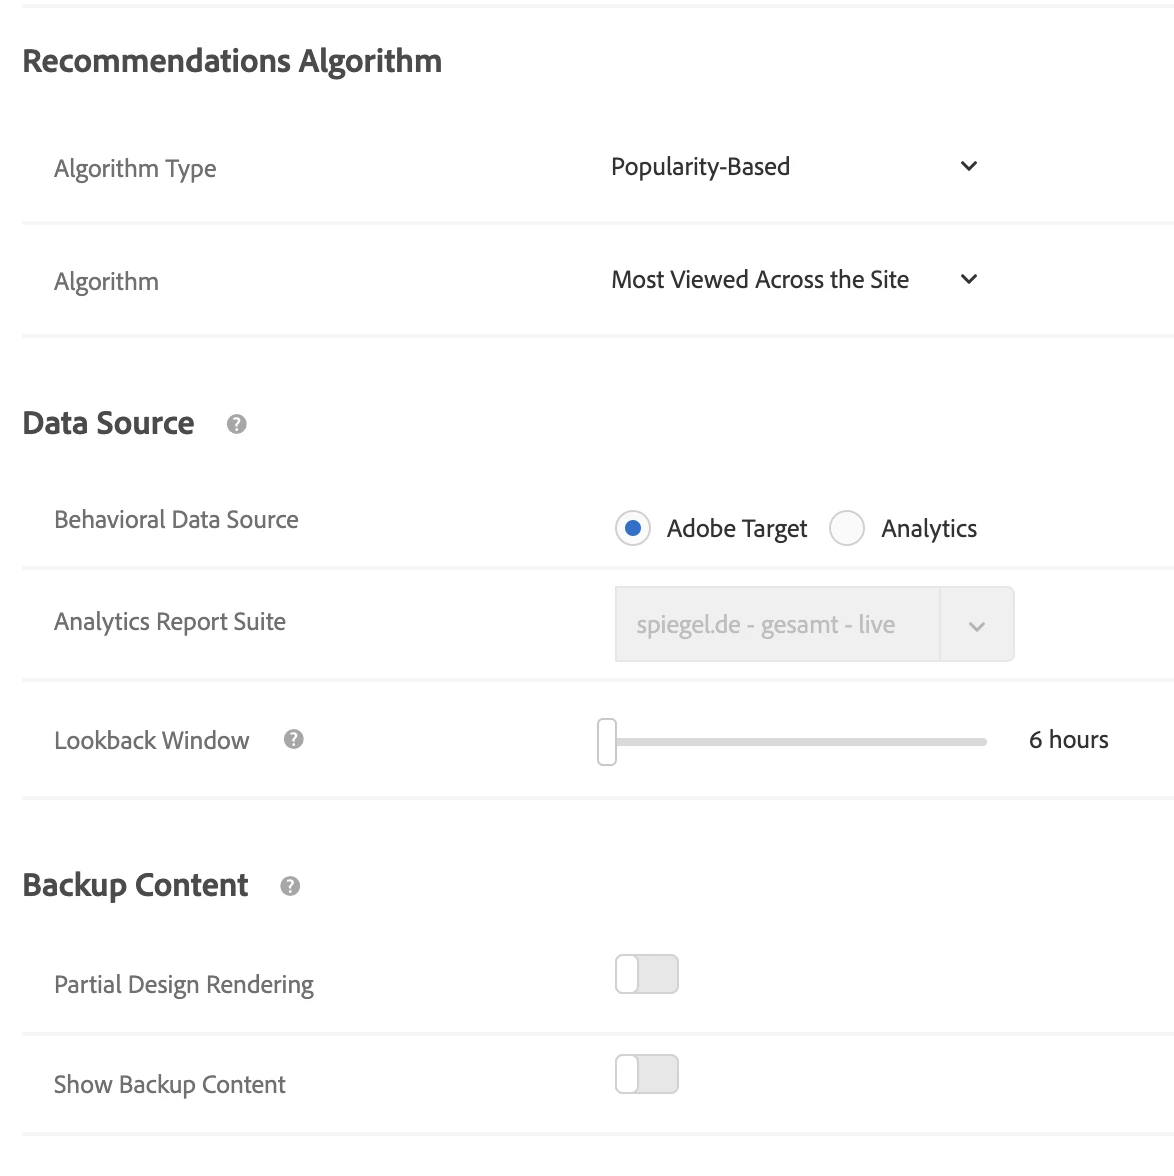Click the Most Viewed Across the Site value
1174x1176 pixels.
point(760,279)
